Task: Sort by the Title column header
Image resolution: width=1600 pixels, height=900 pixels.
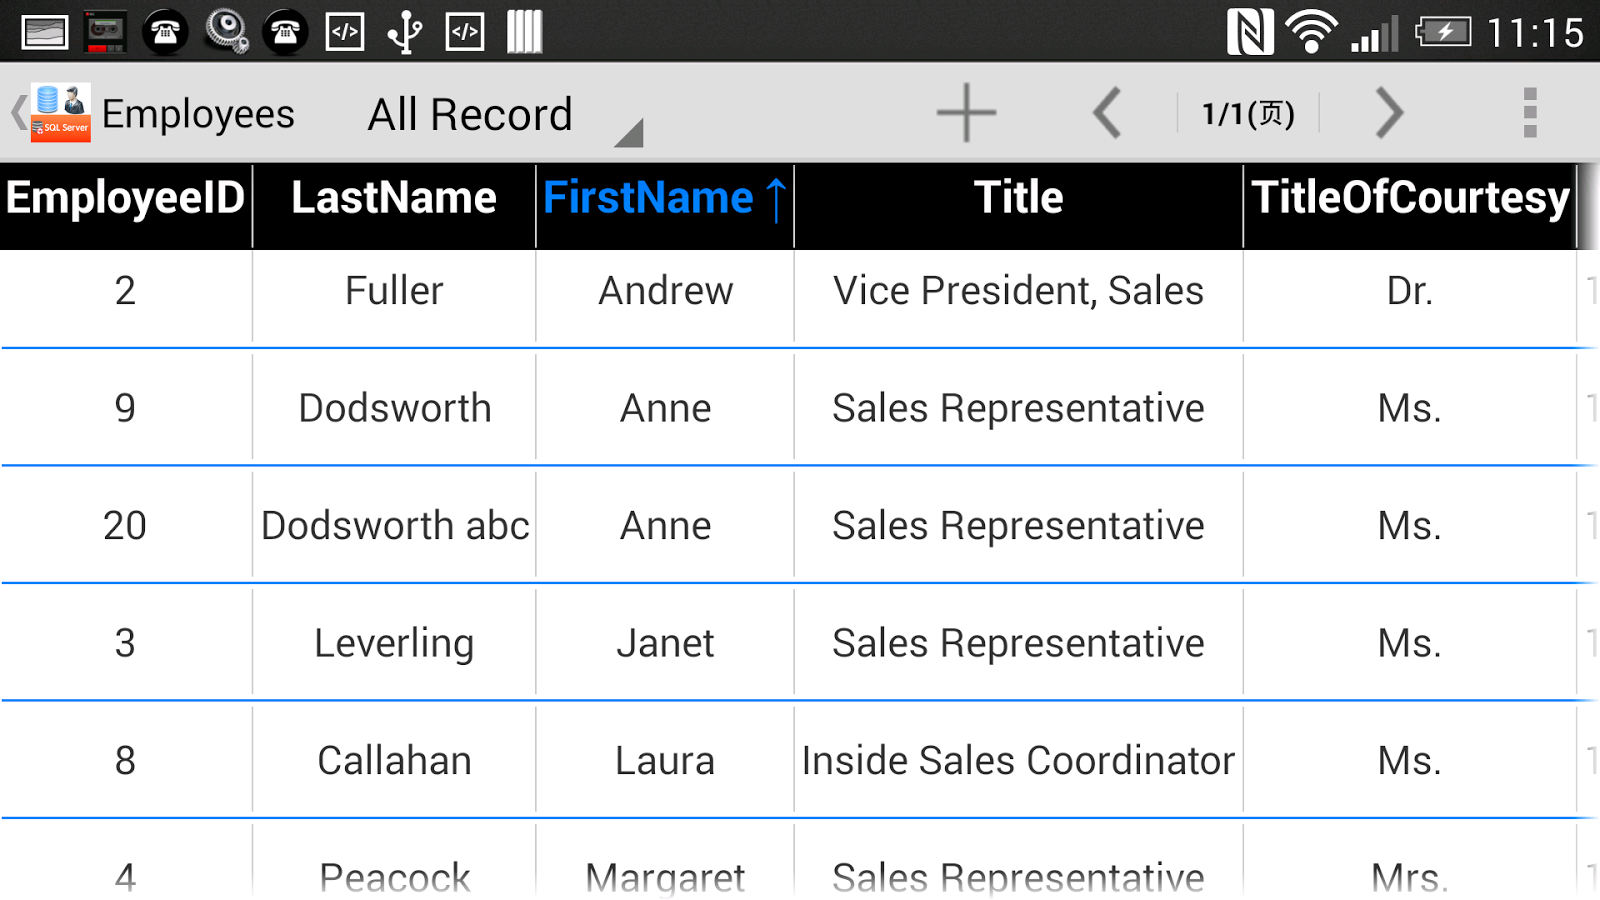Action: click(x=1018, y=198)
